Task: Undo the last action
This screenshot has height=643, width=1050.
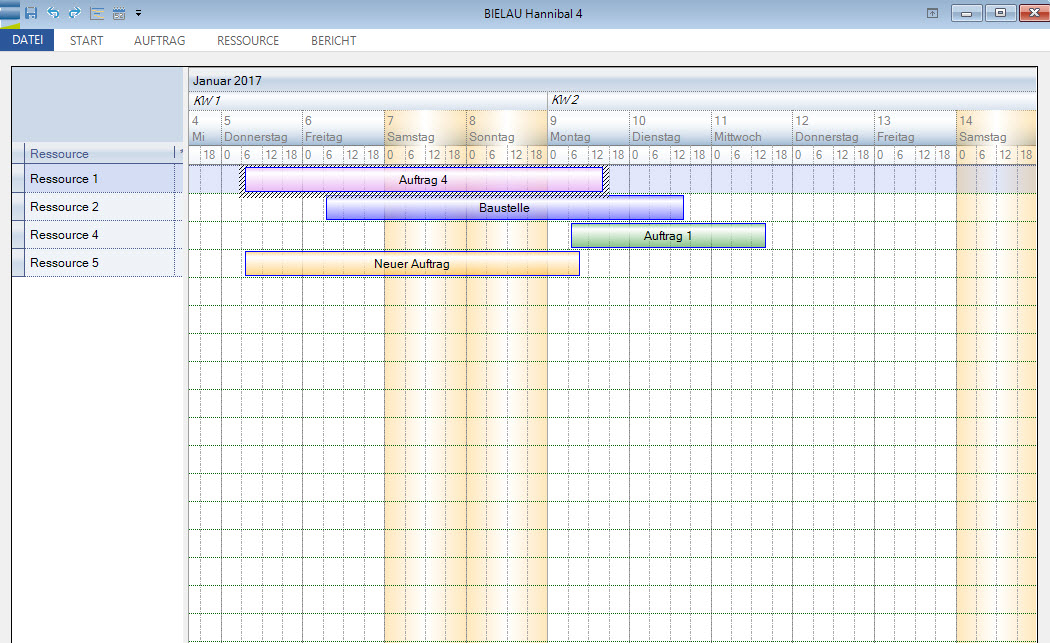Action: coord(53,13)
